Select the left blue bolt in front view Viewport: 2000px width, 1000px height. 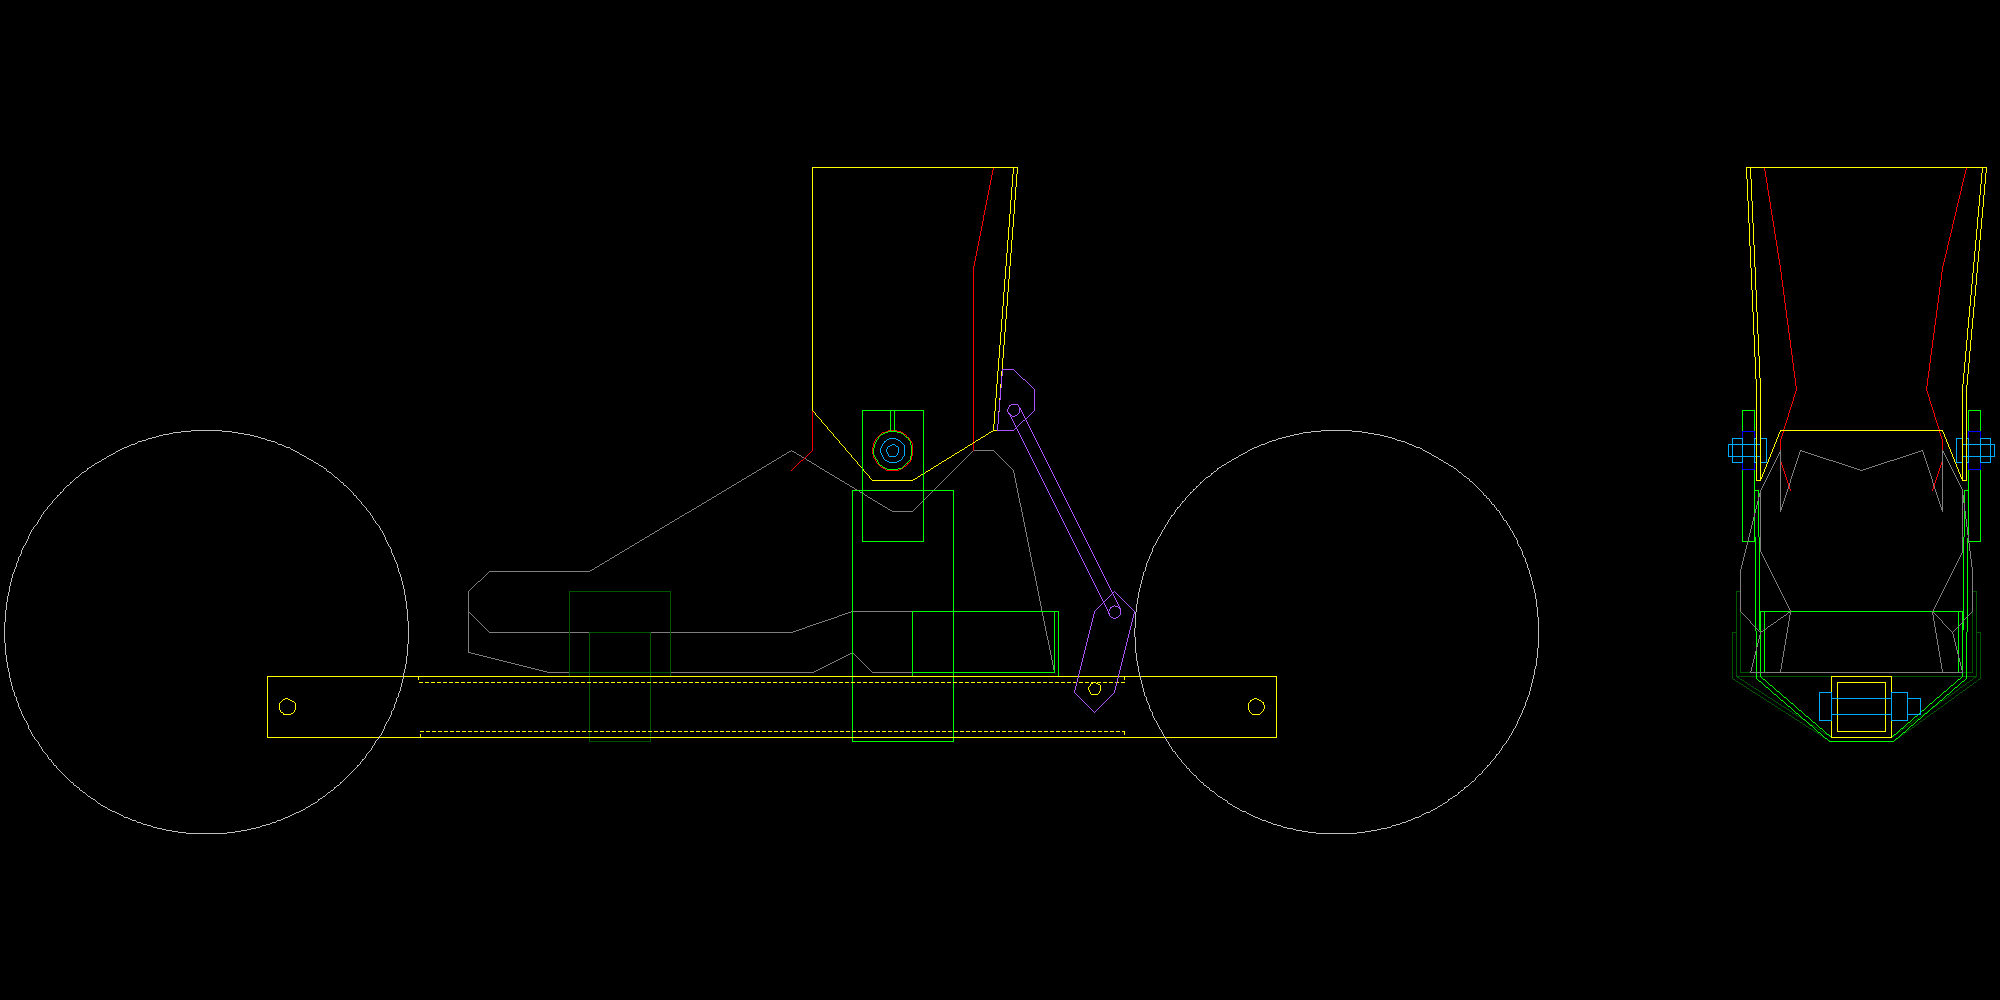[1745, 451]
